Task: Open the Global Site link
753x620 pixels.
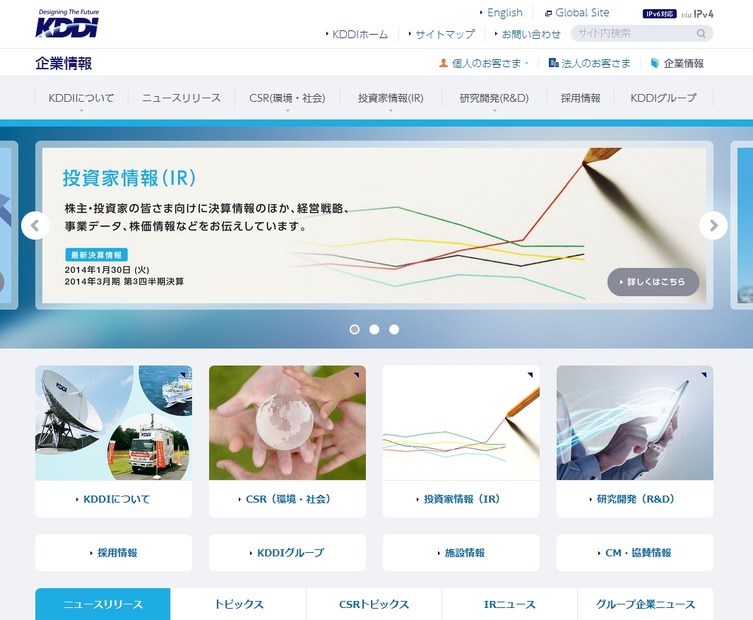Action: (x=582, y=13)
